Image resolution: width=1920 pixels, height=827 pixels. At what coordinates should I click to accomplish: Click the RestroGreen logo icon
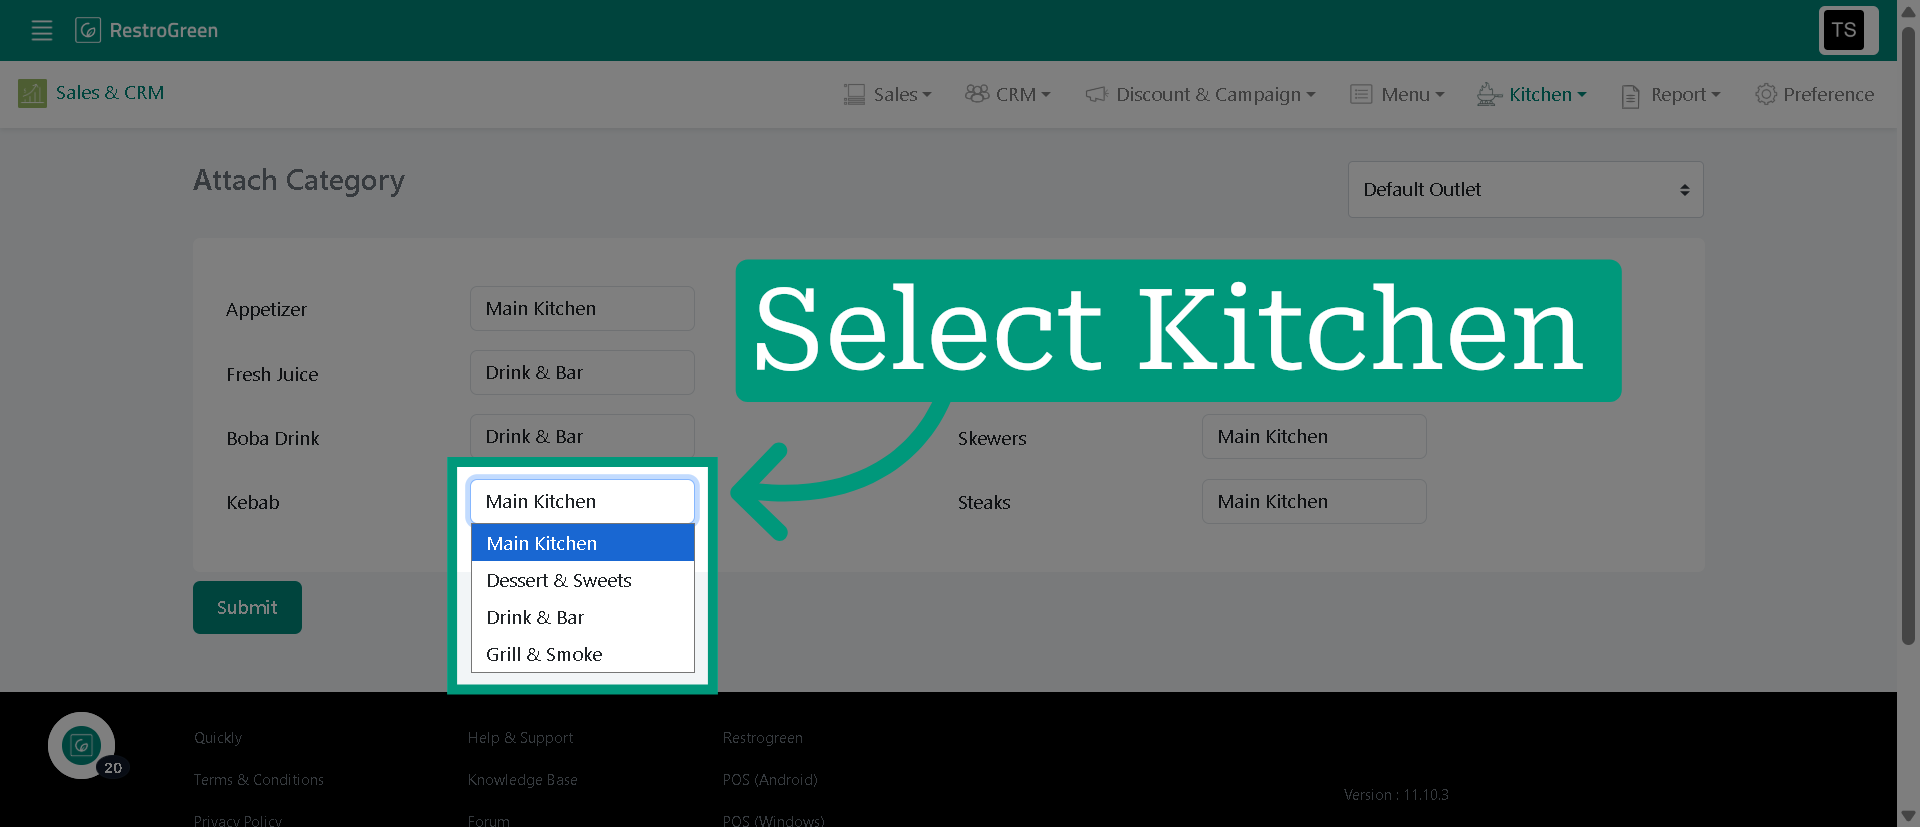coord(88,30)
